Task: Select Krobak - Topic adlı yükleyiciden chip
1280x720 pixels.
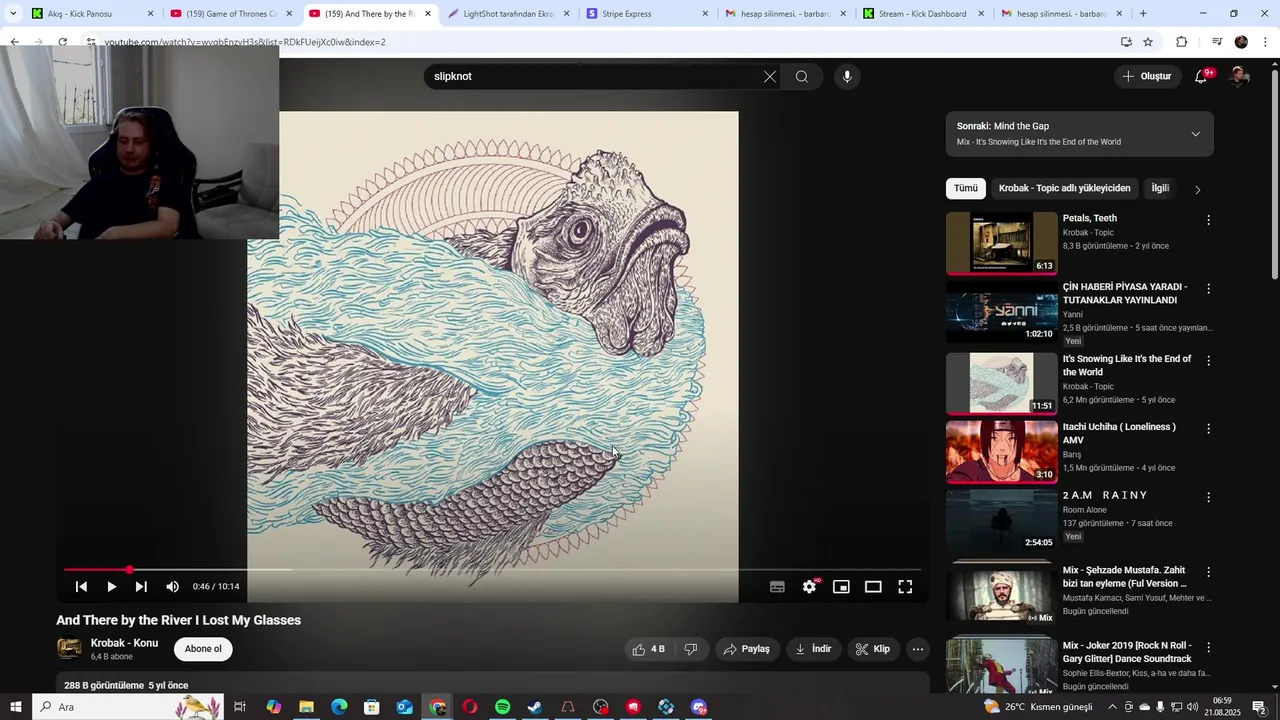Action: tap(1064, 188)
